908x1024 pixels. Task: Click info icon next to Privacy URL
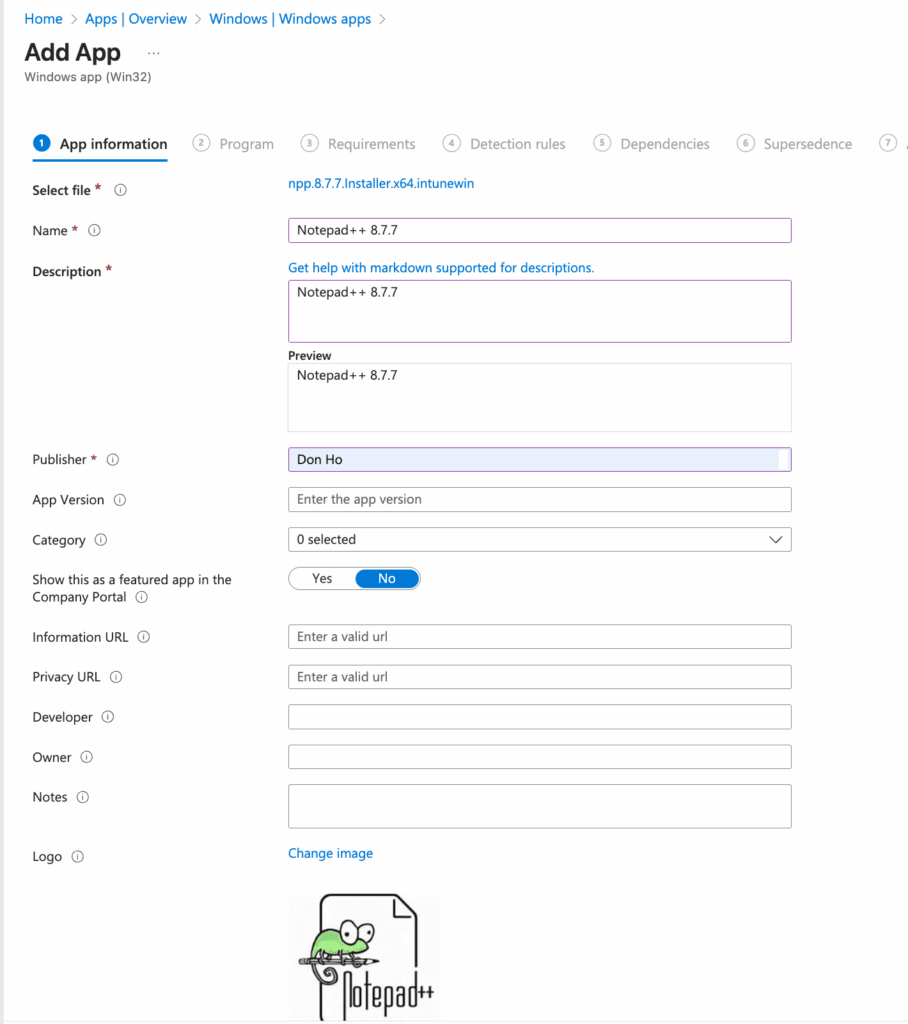pos(116,677)
